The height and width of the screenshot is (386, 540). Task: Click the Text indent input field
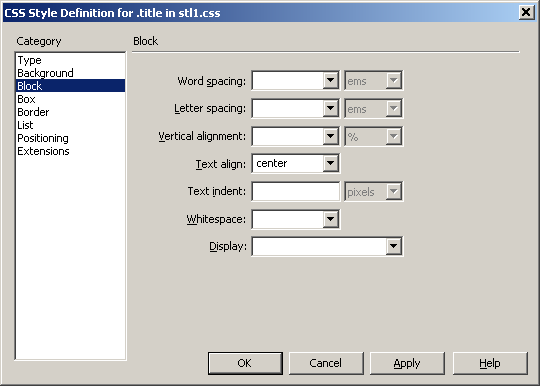point(295,191)
